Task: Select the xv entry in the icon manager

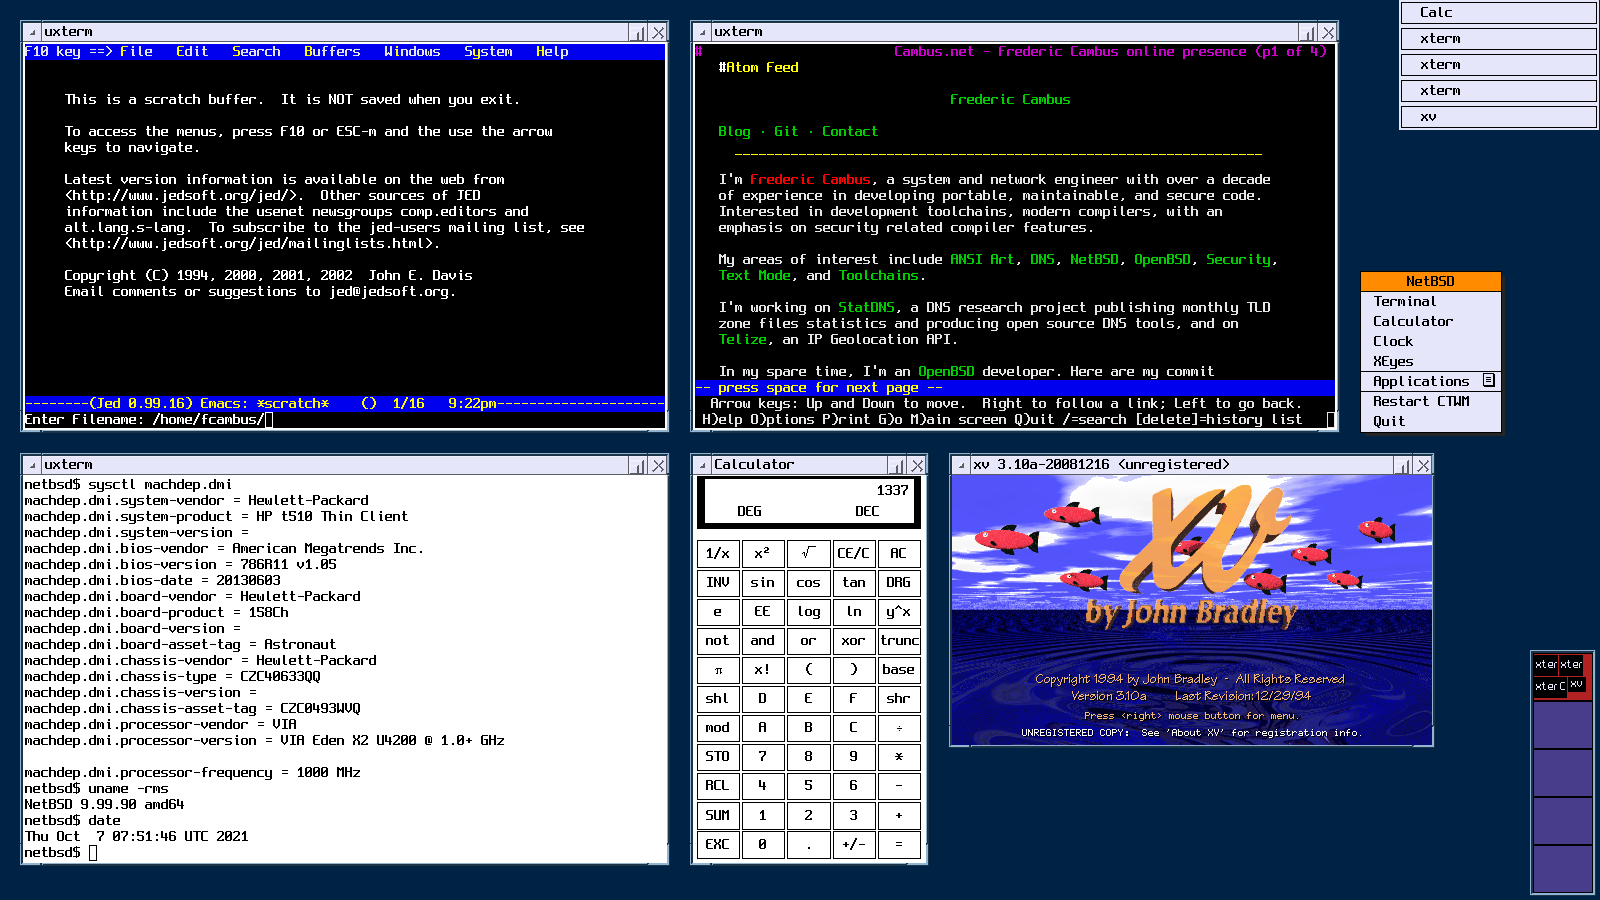Action: pos(1498,117)
